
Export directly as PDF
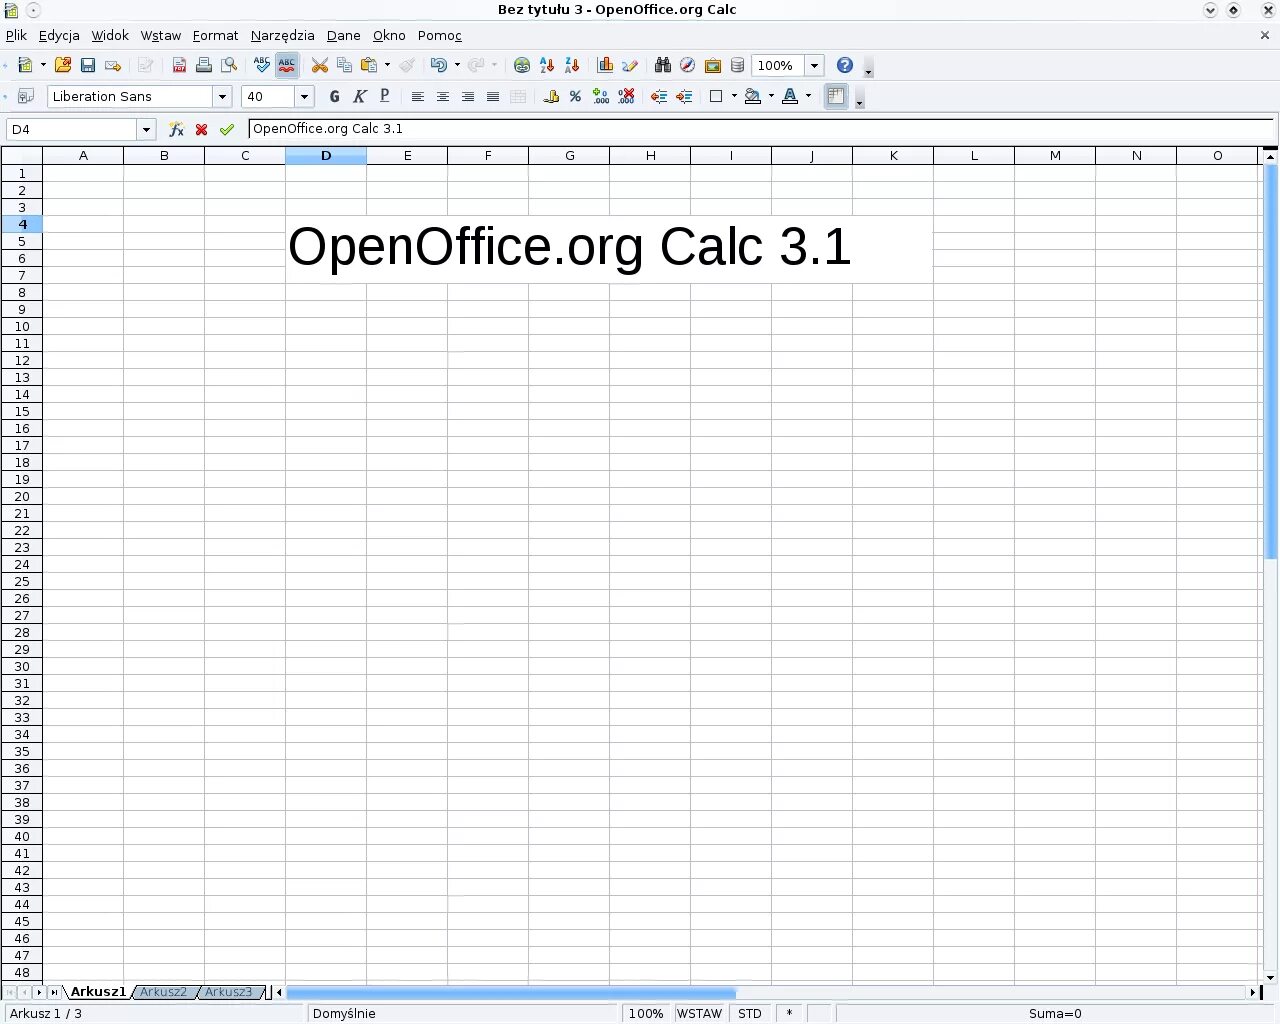179,65
